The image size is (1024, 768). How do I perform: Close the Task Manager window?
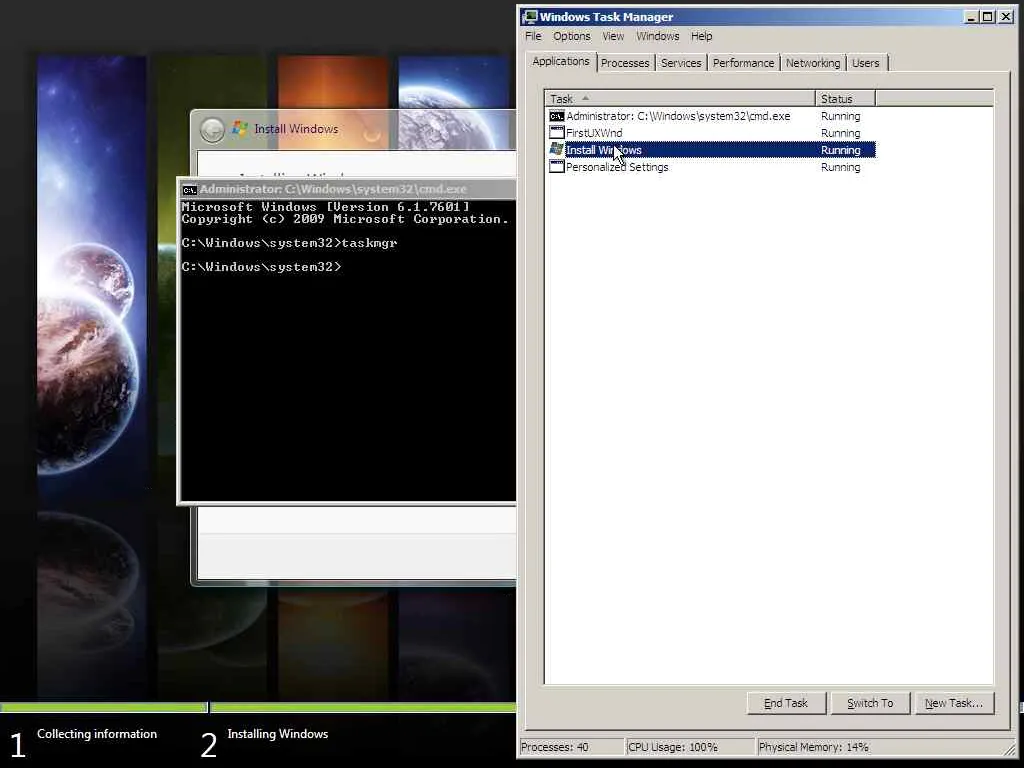coord(1006,17)
